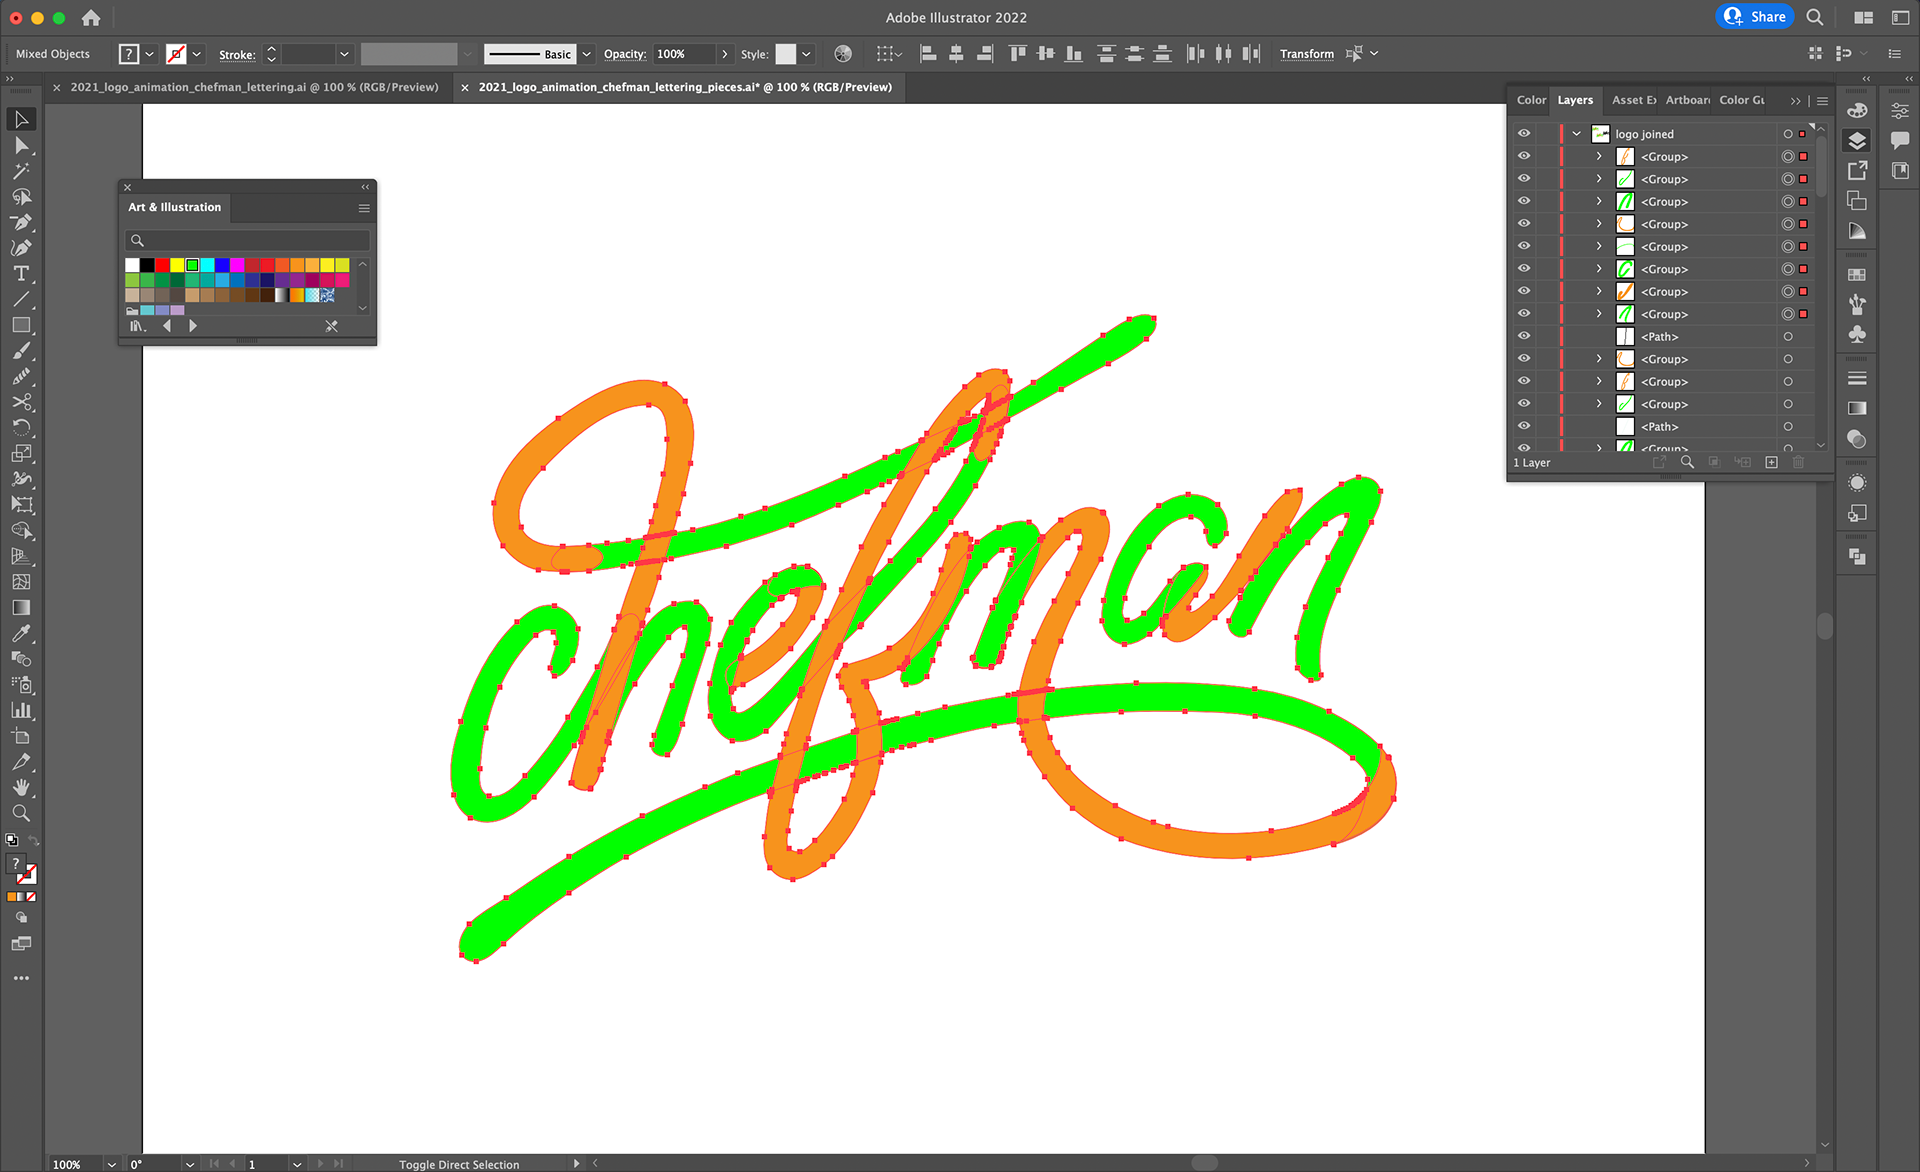The width and height of the screenshot is (1920, 1172).
Task: Set None color mode below fill swatch
Action: click(31, 897)
